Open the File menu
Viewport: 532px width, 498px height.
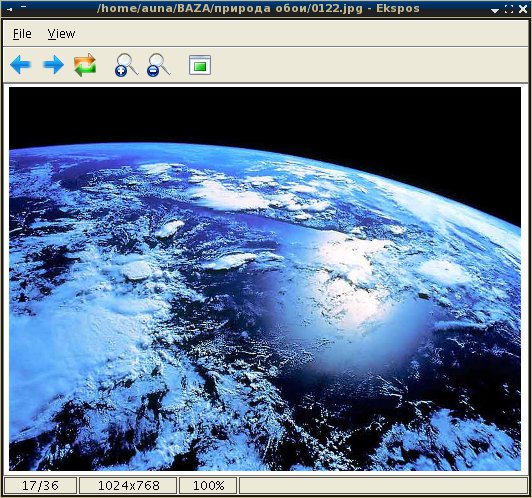(x=22, y=34)
